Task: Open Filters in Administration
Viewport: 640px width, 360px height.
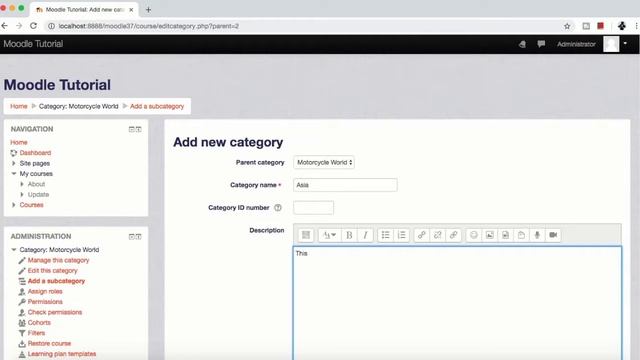Action: pyautogui.click(x=36, y=333)
